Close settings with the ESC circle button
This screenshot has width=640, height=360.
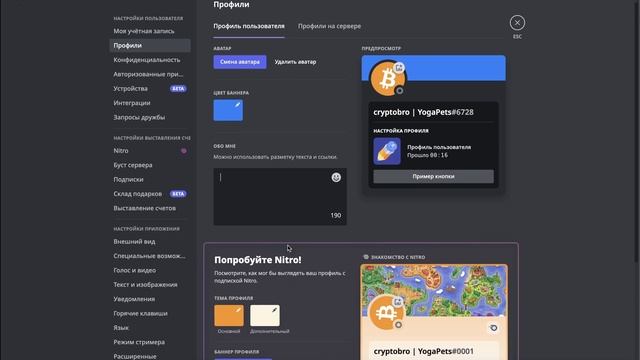coord(517,23)
